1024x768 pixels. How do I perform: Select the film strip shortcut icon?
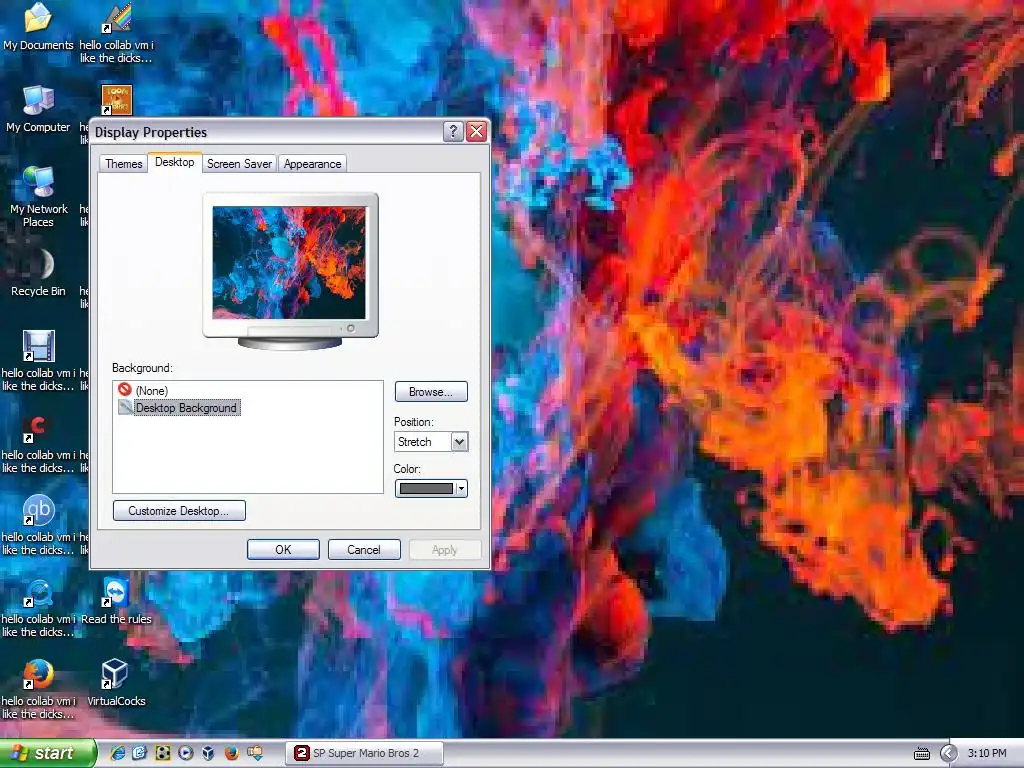[38, 346]
